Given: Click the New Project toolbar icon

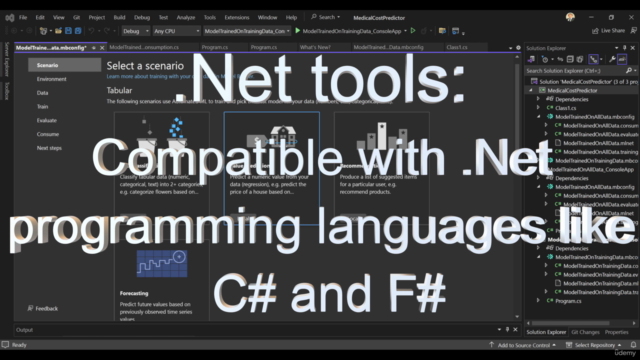Looking at the screenshot, I should point(43,31).
